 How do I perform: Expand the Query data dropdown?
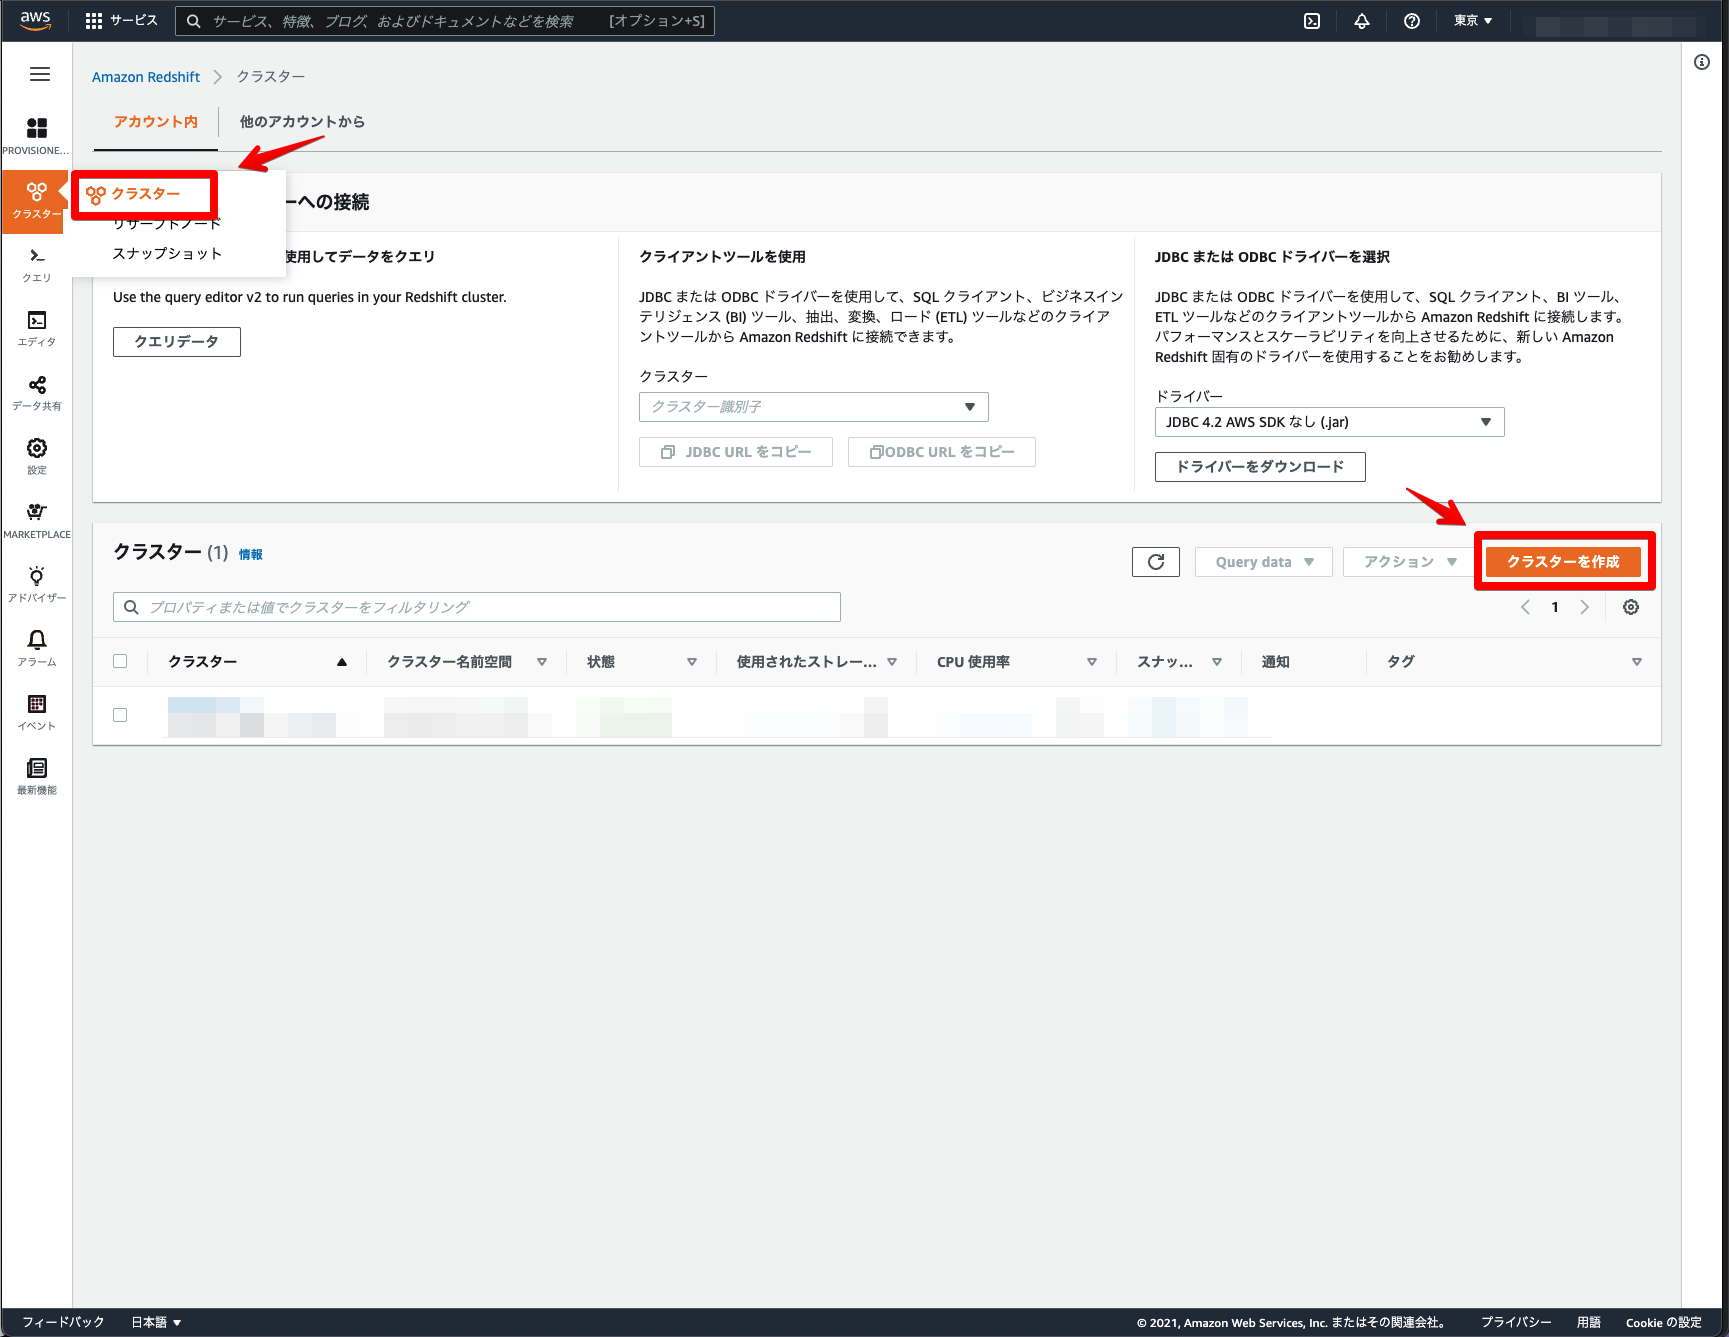pos(1264,562)
